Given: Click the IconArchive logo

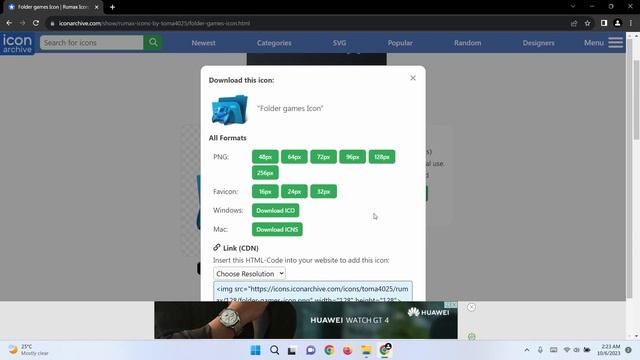Looking at the screenshot, I should [17, 44].
